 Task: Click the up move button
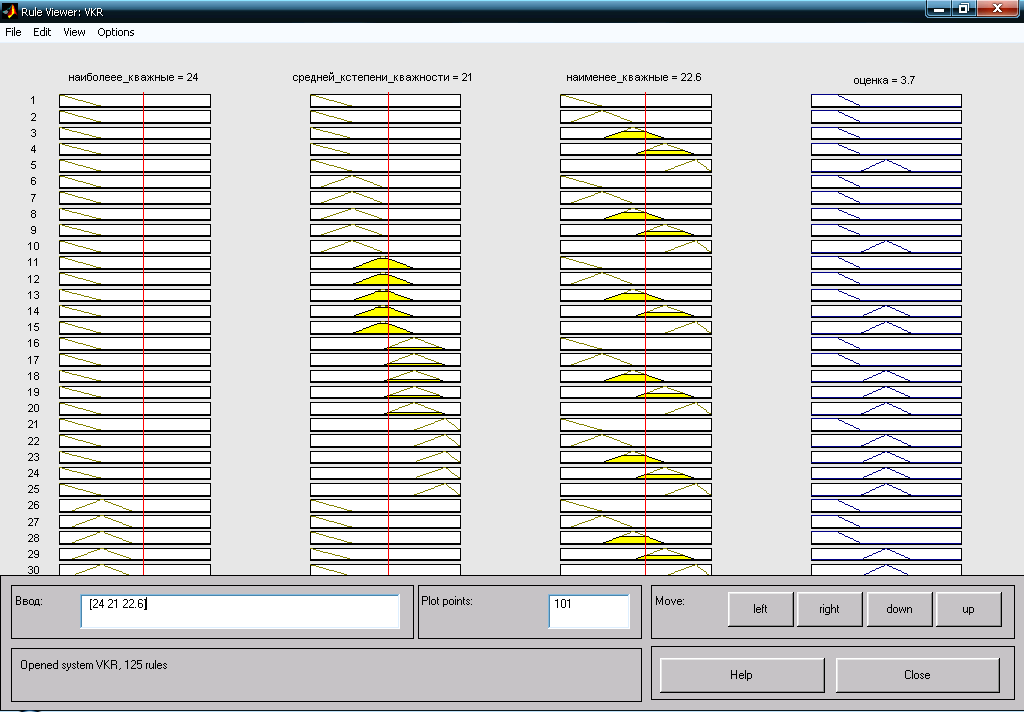[x=968, y=609]
